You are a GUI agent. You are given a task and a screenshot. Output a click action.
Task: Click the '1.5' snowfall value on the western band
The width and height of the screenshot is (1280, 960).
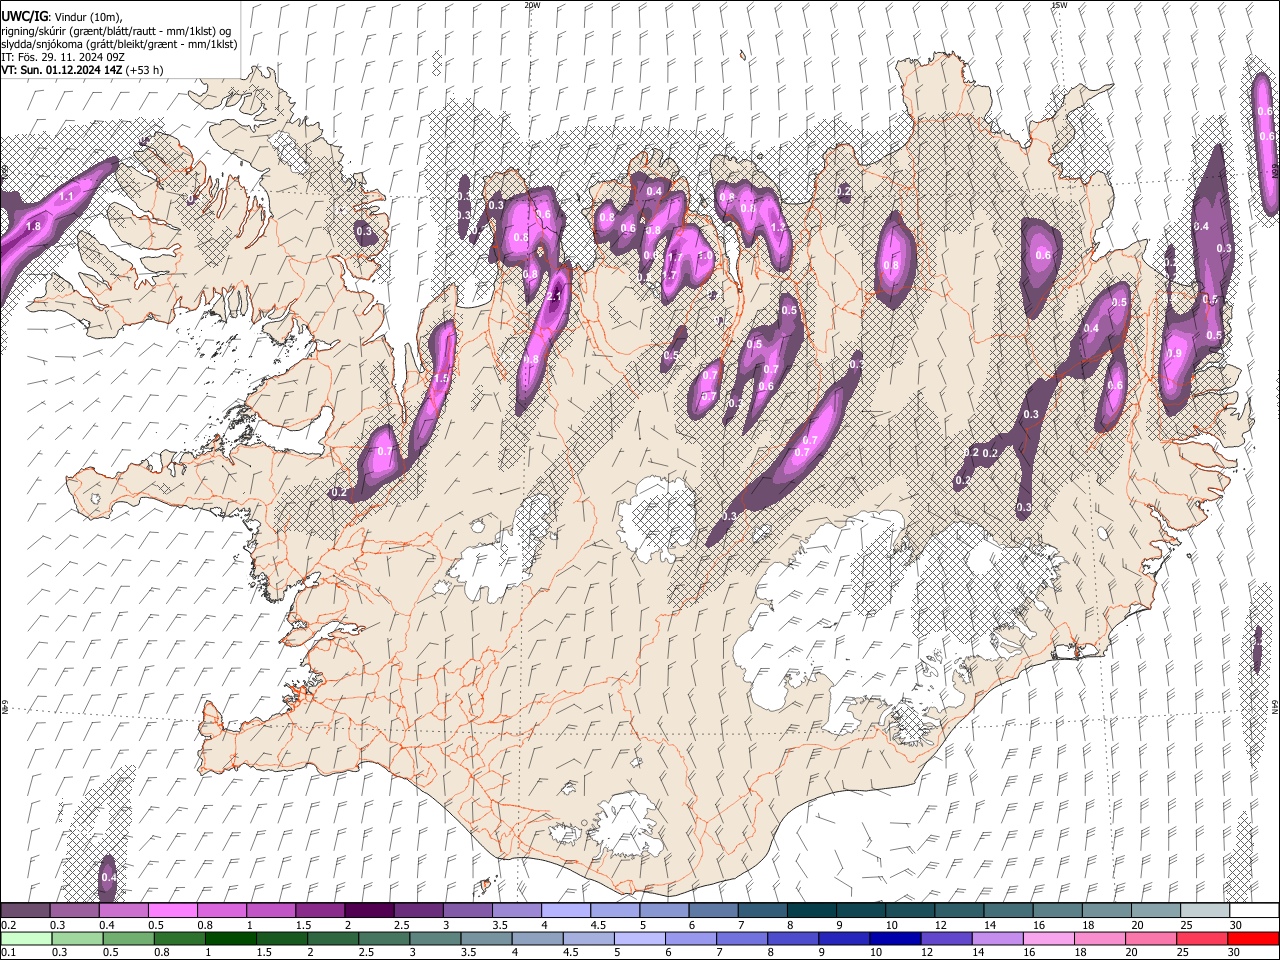[441, 377]
